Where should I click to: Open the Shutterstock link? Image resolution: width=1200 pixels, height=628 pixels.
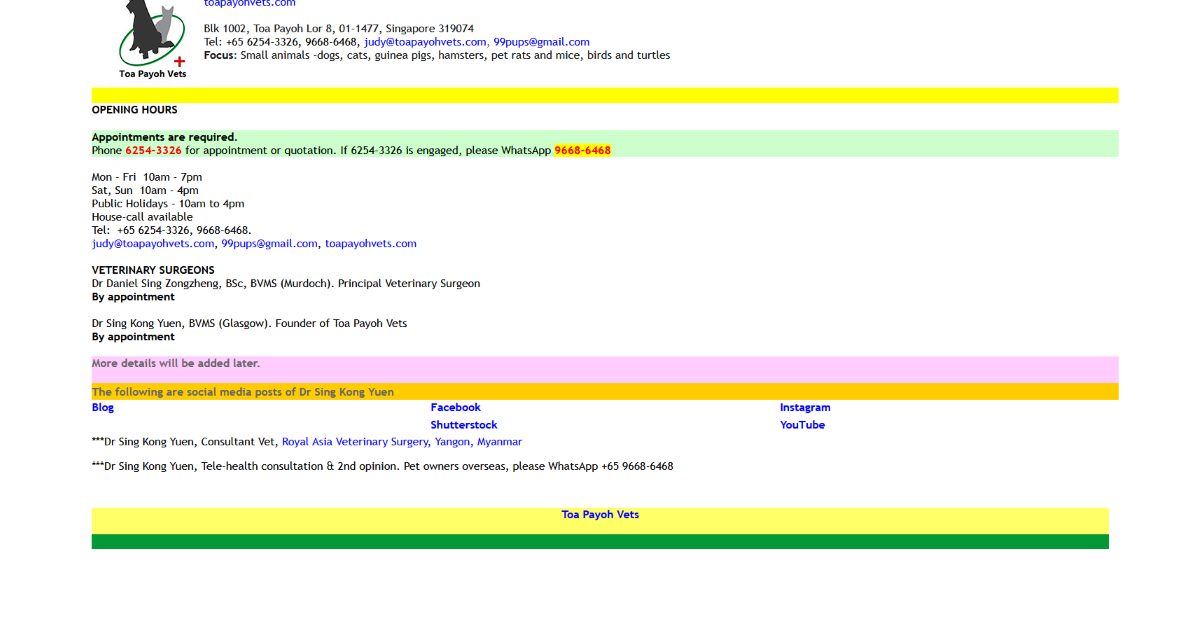464,425
